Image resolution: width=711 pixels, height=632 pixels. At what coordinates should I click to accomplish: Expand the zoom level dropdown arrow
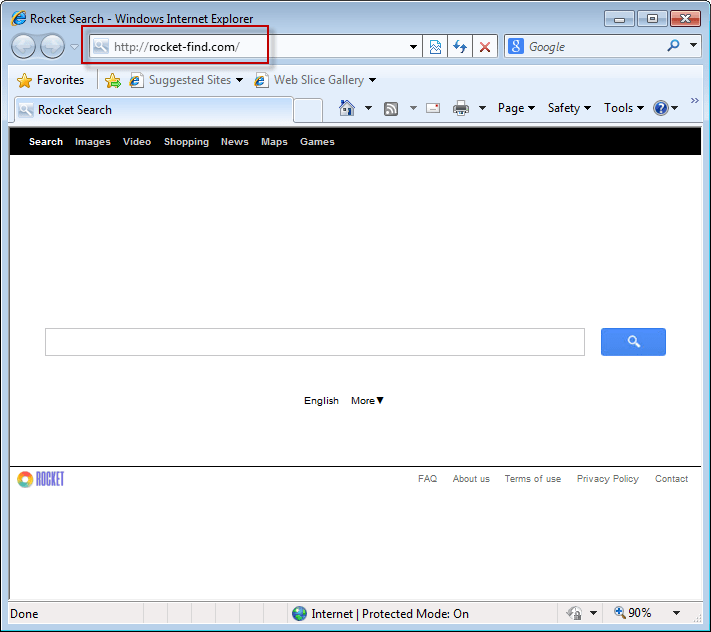(x=676, y=613)
